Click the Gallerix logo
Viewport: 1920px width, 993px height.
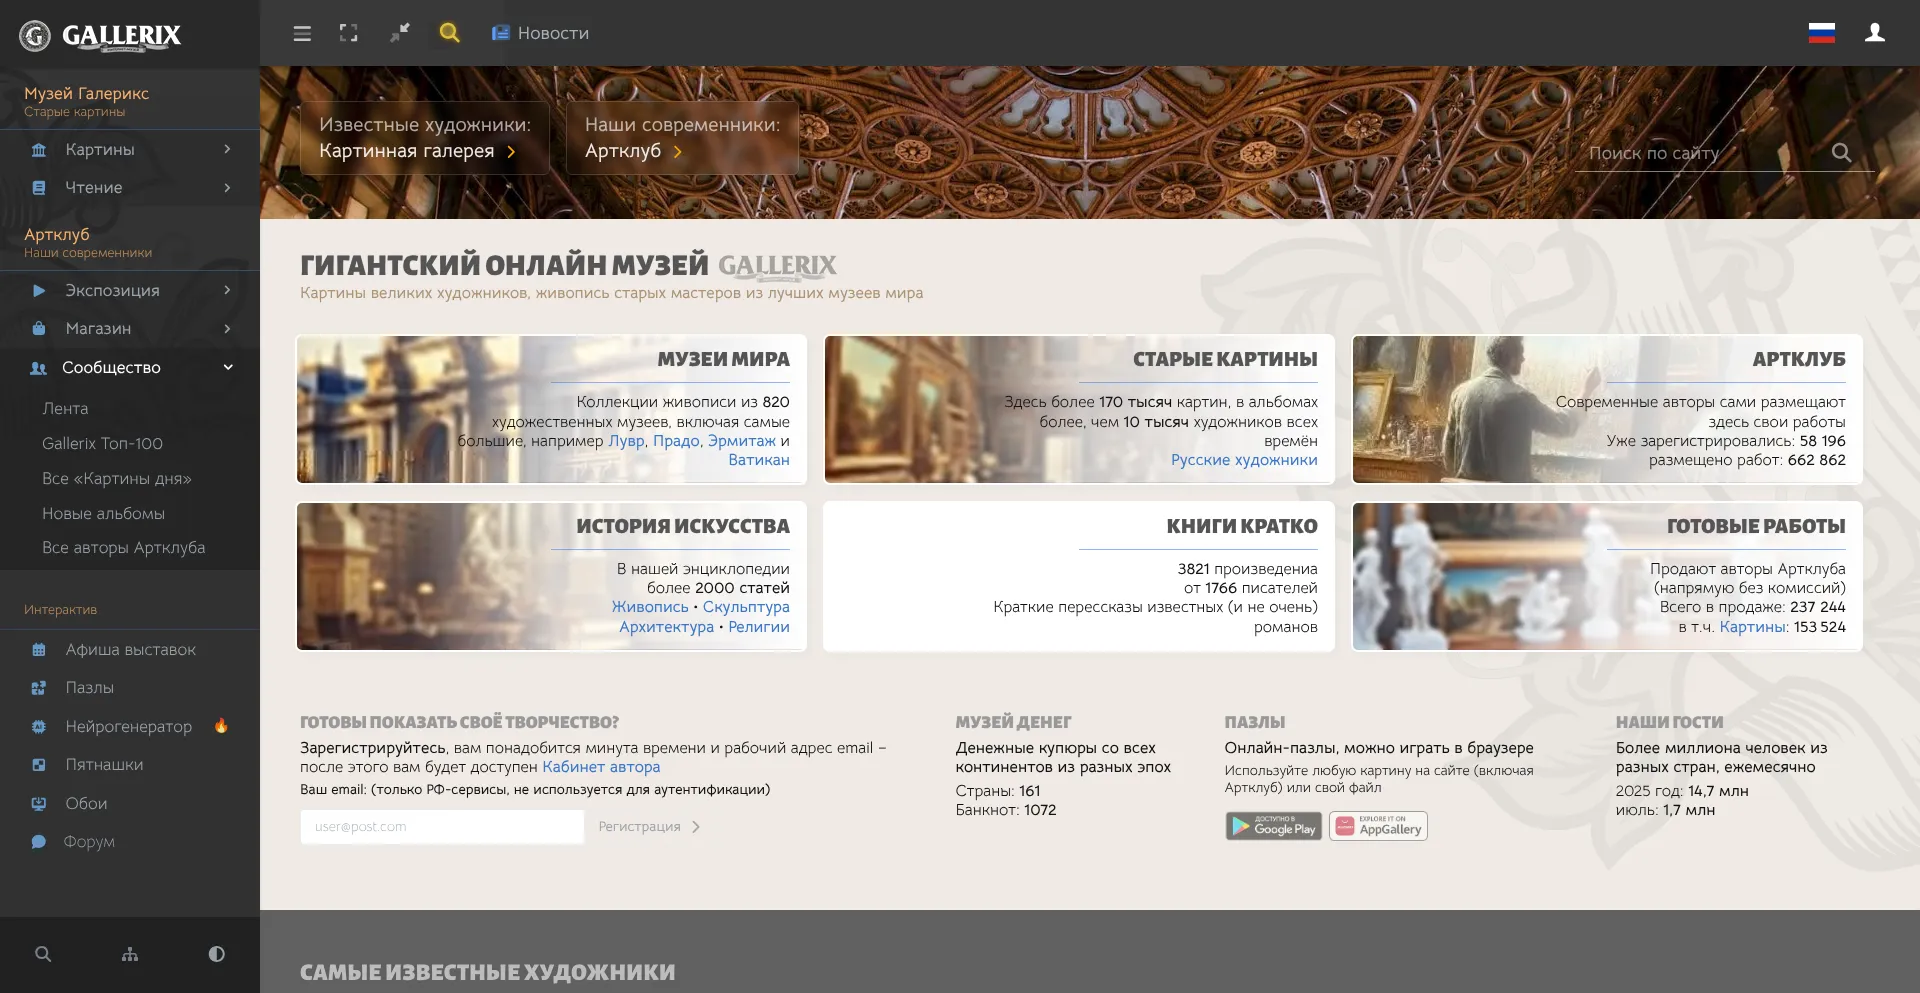tap(100, 36)
